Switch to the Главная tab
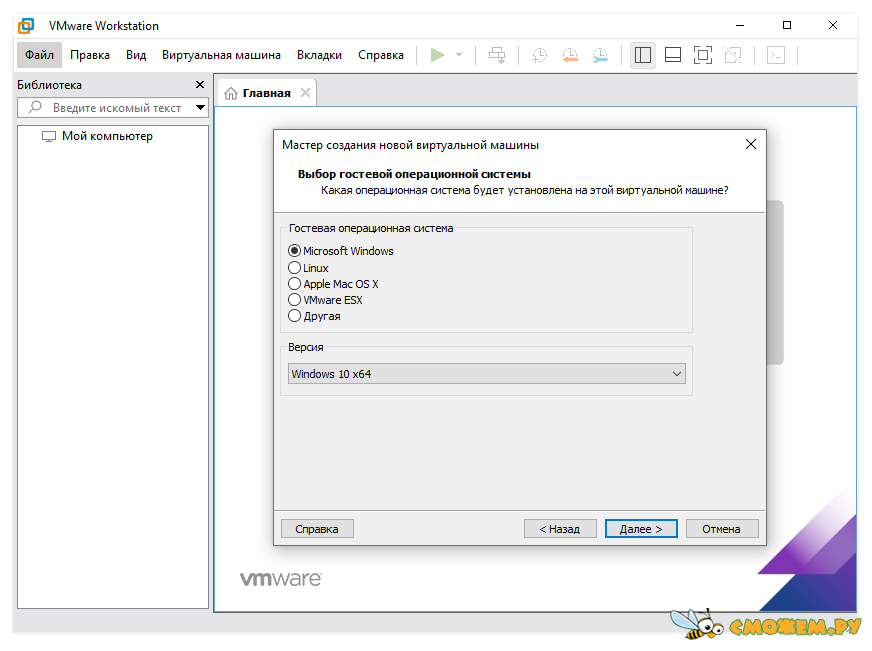Image resolution: width=872 pixels, height=651 pixels. [x=266, y=93]
